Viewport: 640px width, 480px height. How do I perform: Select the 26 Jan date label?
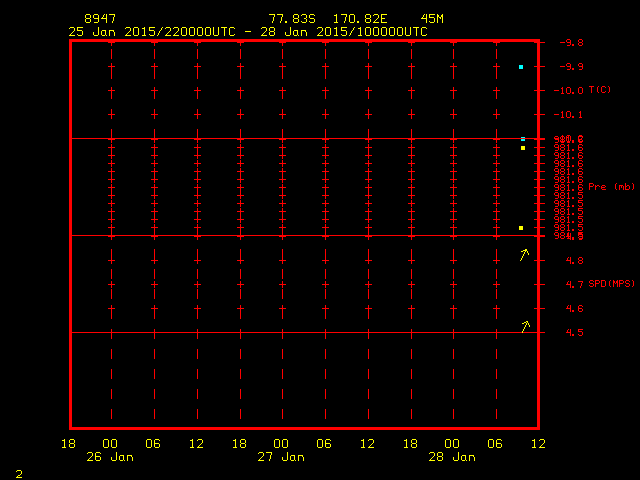click(x=110, y=457)
